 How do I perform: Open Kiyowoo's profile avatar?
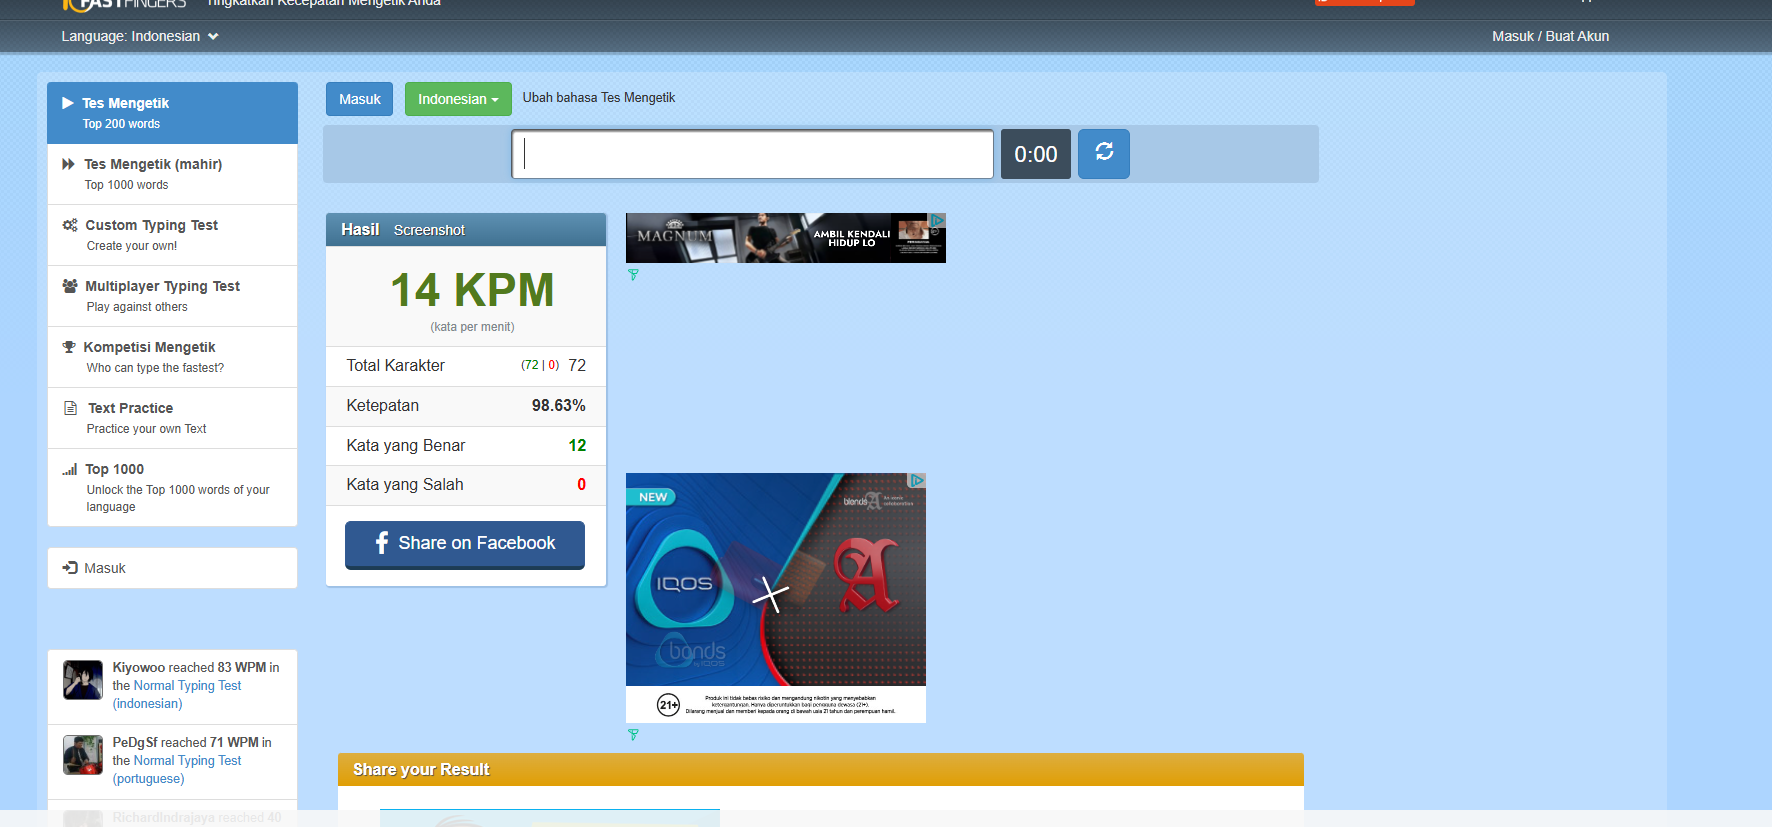coord(83,680)
